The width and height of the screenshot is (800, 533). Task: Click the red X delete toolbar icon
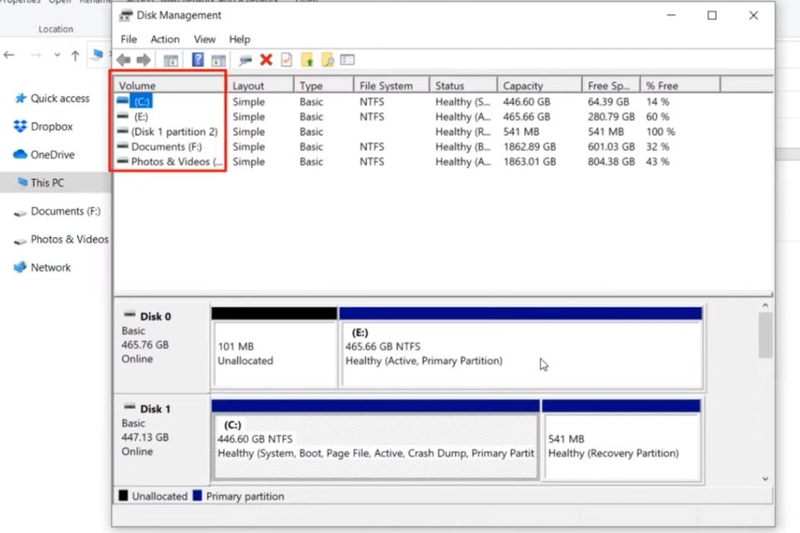tap(266, 60)
